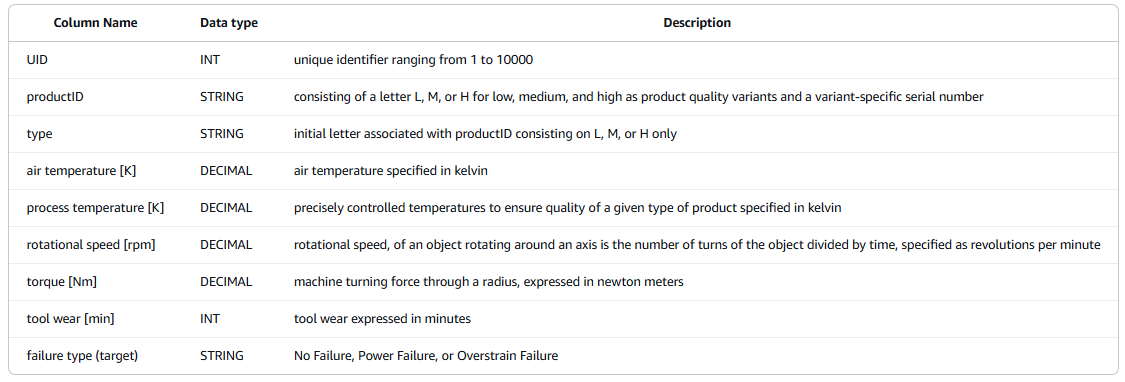
Task: Click the Column Name header
Action: click(95, 23)
